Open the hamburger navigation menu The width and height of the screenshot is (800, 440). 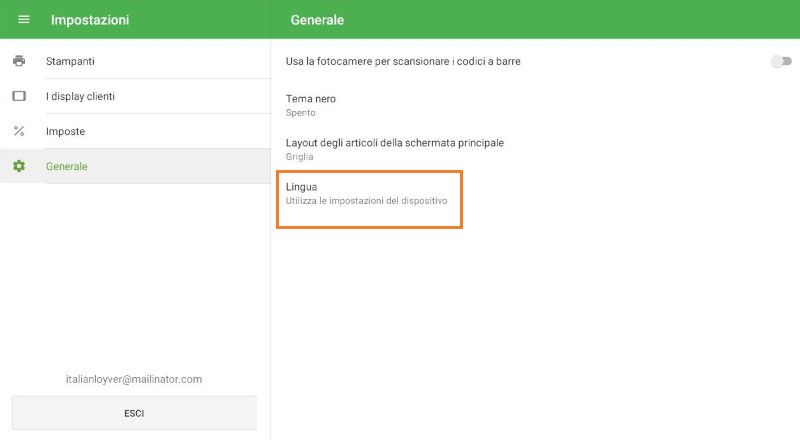pos(24,20)
